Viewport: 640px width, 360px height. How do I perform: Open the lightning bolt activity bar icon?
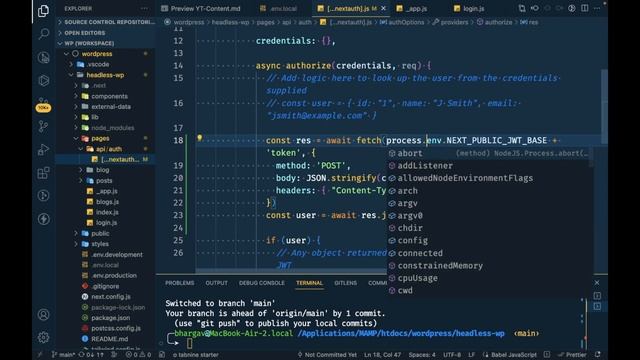(x=43, y=219)
